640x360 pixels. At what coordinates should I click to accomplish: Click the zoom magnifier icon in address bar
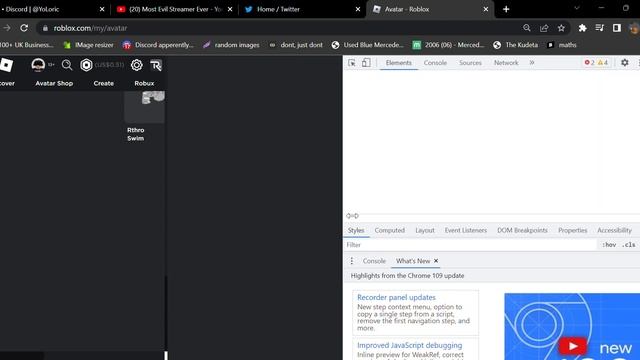click(527, 28)
